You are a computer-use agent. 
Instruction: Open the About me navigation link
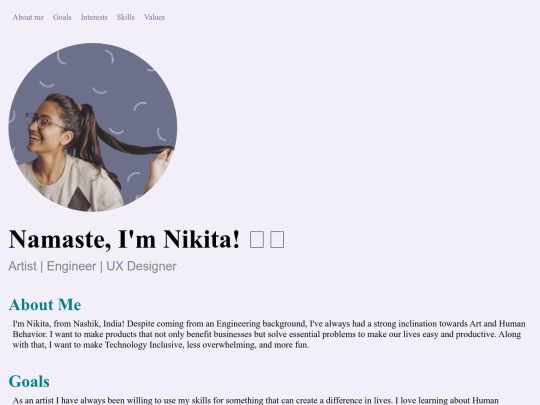click(28, 17)
